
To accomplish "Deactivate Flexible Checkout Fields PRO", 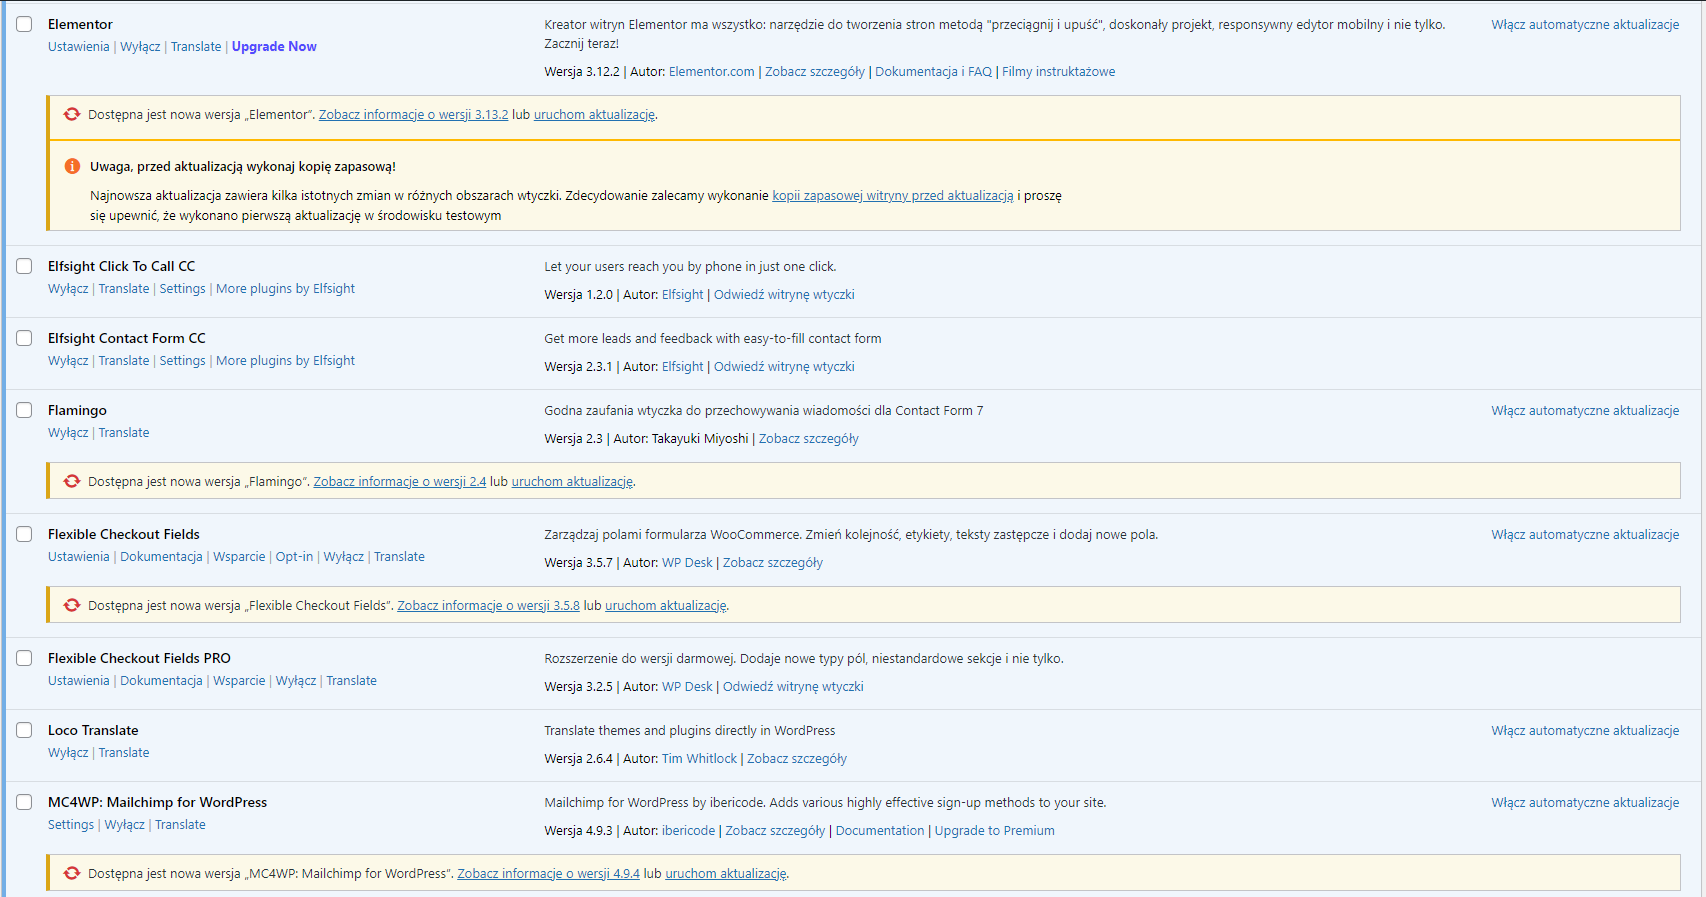I will coord(296,680).
